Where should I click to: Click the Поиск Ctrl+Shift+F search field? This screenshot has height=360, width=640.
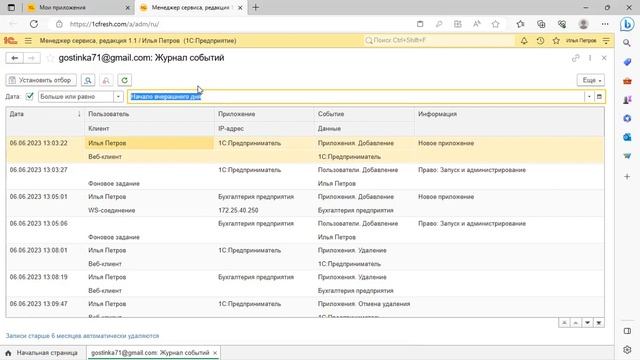(x=439, y=40)
